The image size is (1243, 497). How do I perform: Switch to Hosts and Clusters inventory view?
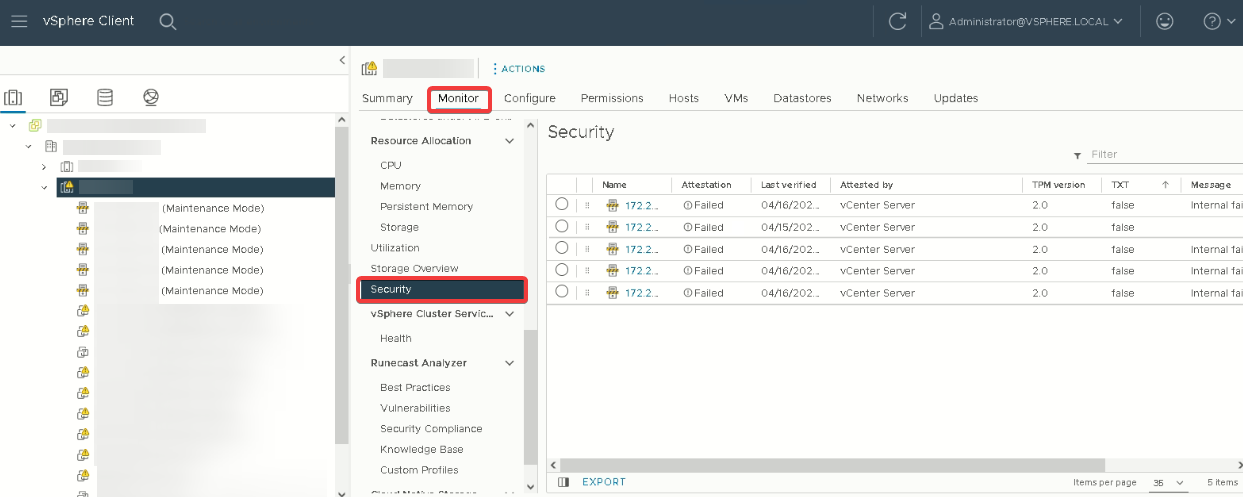(14, 97)
